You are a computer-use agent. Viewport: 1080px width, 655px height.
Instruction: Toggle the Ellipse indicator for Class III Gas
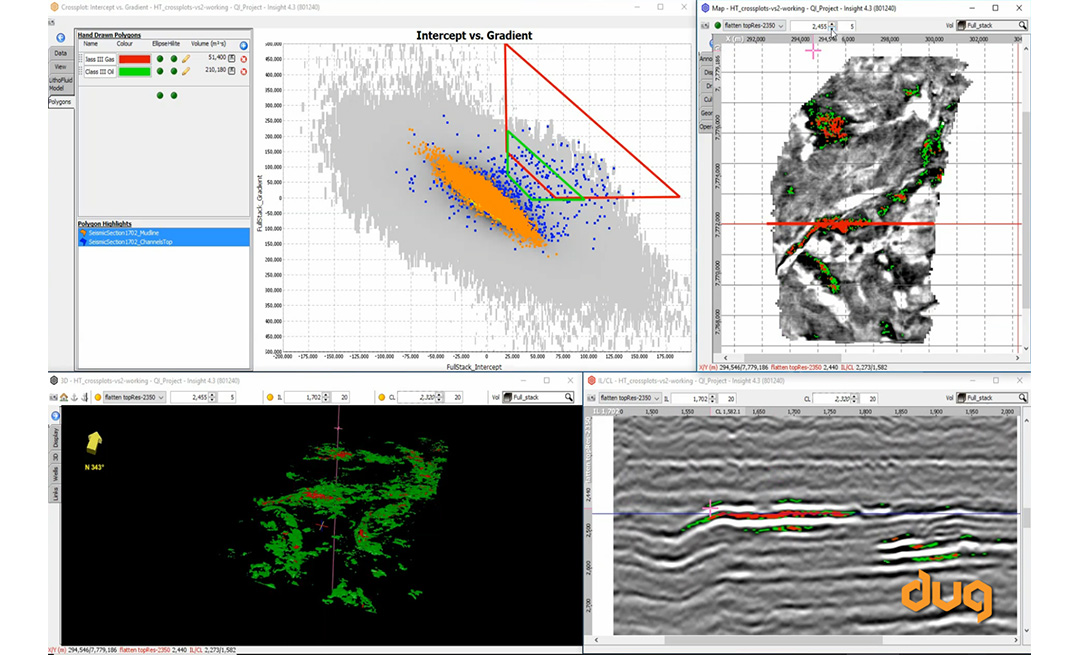click(x=160, y=58)
